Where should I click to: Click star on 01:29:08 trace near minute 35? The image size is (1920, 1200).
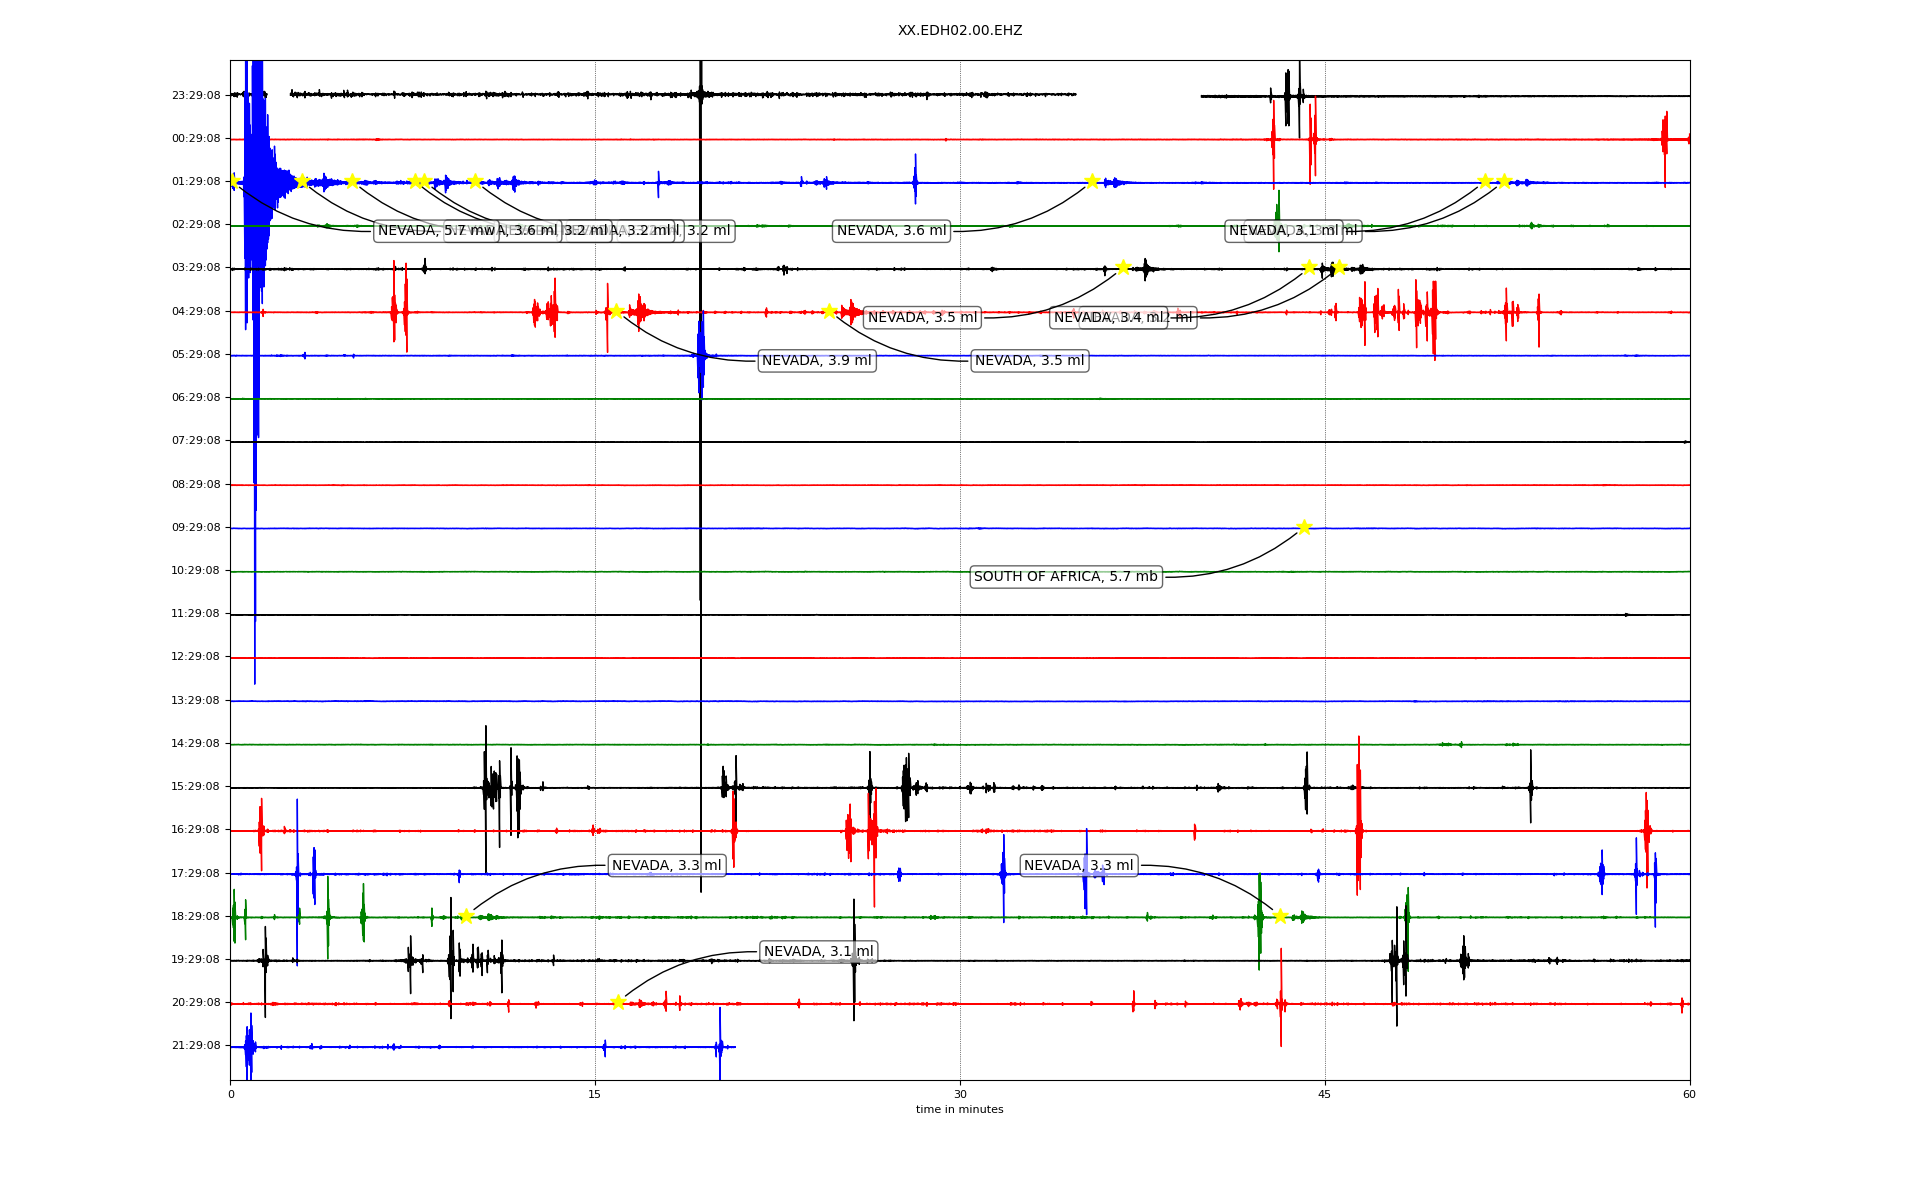(1092, 181)
